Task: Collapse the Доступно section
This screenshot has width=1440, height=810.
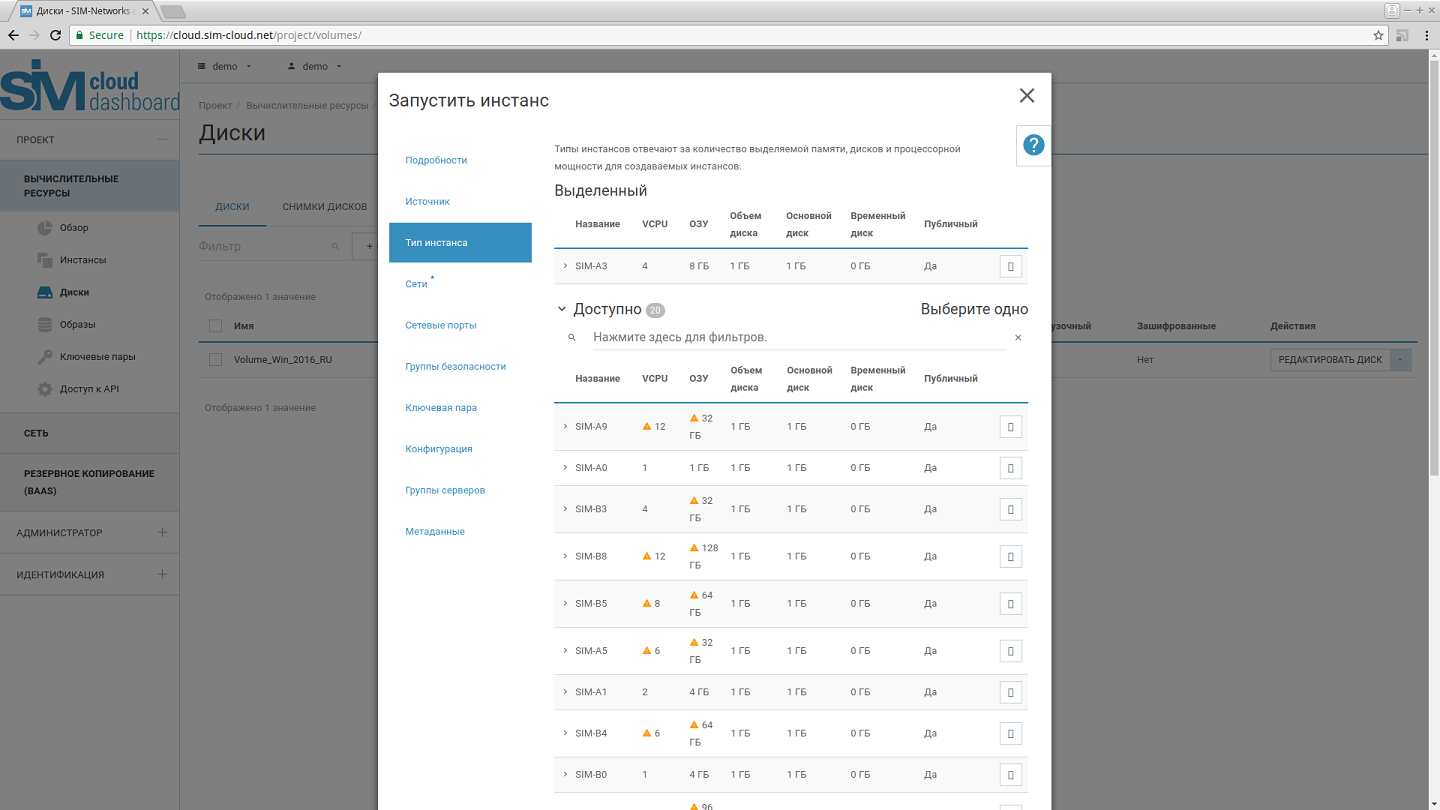Action: click(x=562, y=310)
